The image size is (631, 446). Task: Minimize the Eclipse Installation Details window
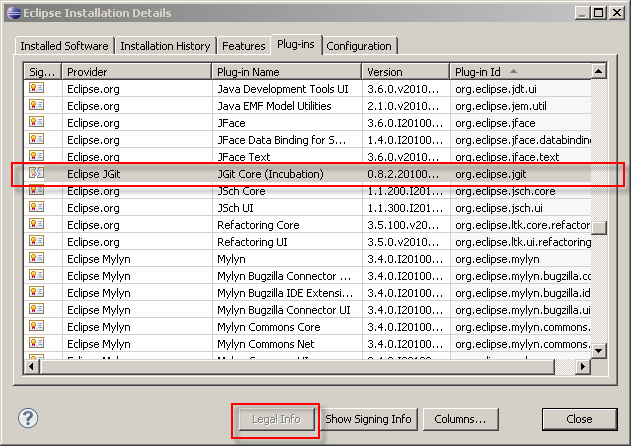(582, 13)
